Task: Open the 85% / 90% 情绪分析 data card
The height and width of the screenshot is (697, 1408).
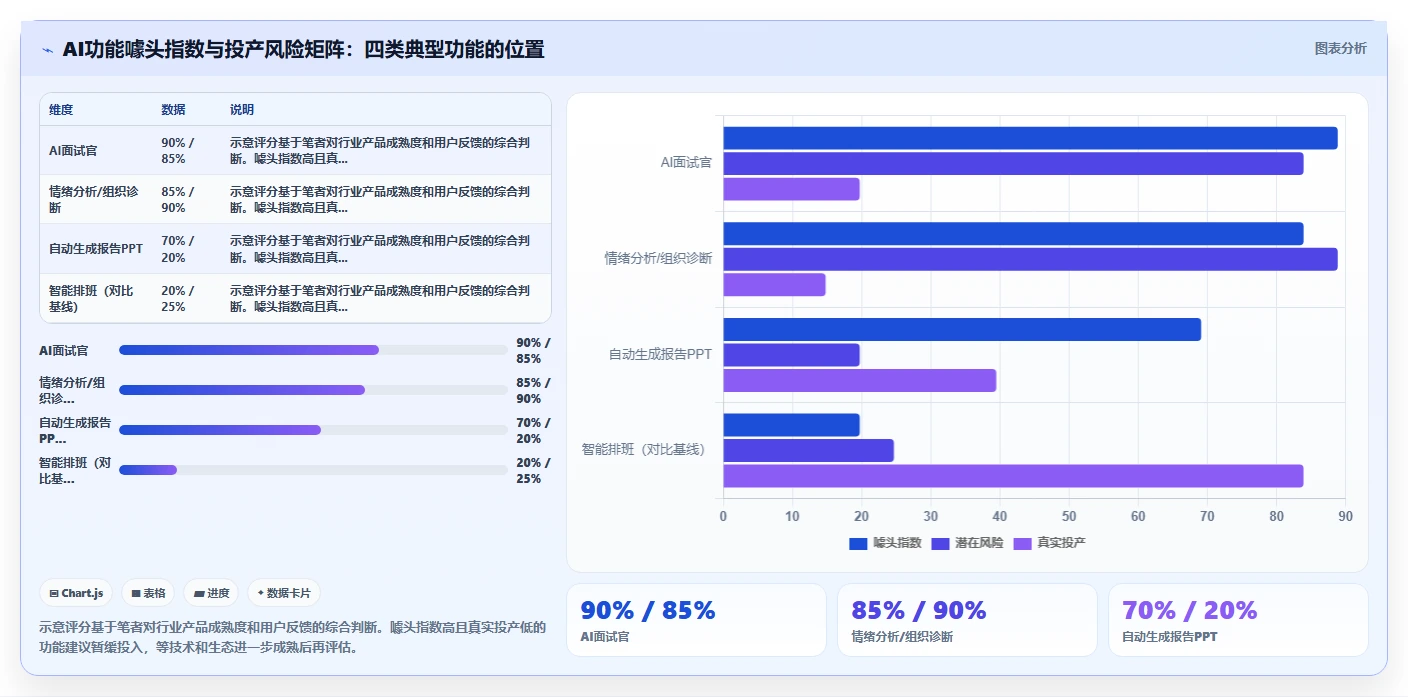Action: pos(967,620)
